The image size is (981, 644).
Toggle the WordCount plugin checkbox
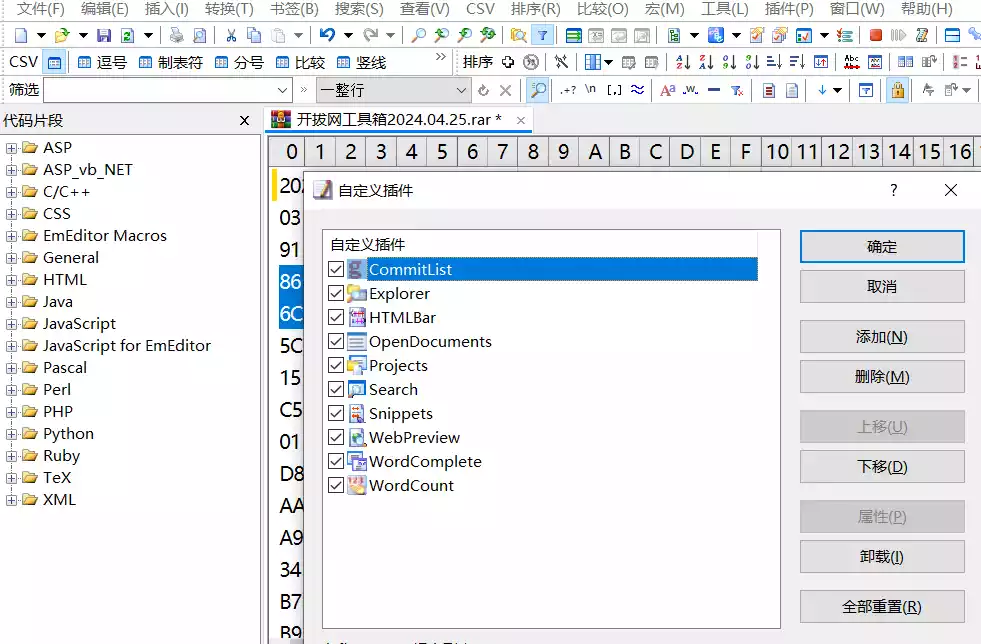click(336, 485)
